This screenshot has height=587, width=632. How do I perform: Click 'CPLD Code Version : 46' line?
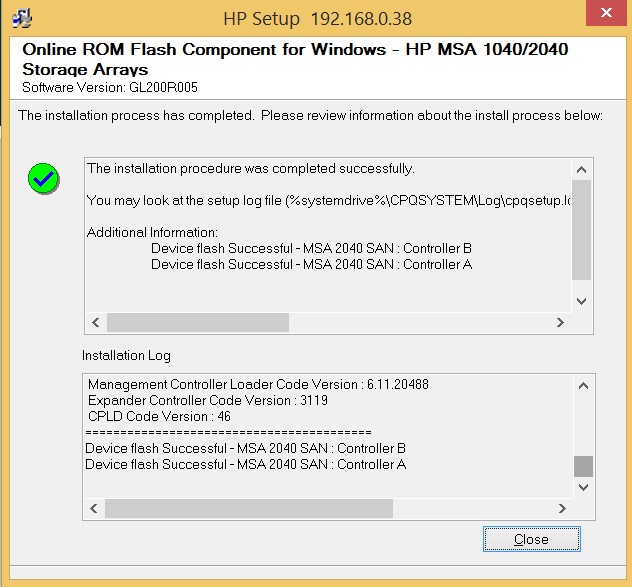(159, 416)
